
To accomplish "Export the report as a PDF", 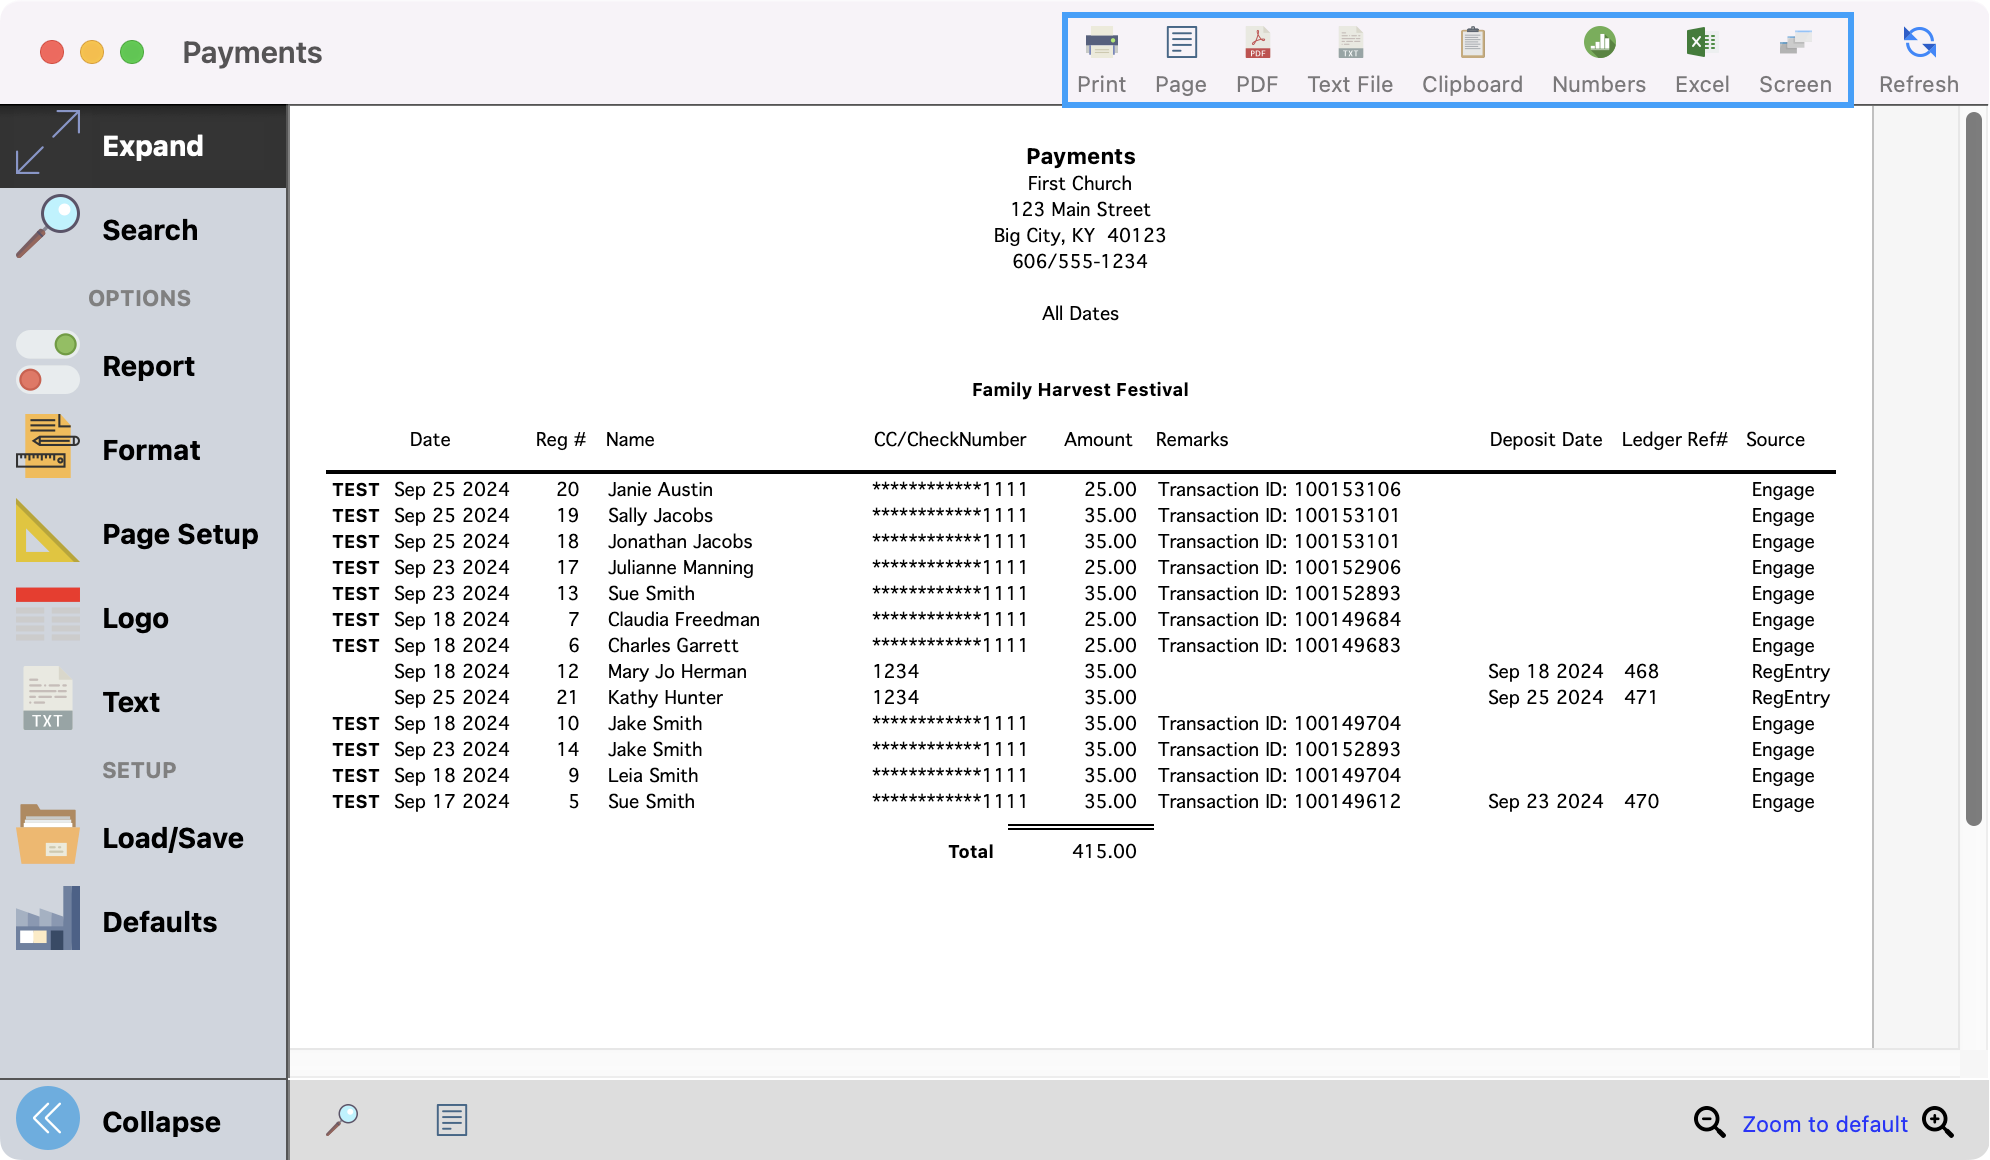I will pos(1256,58).
